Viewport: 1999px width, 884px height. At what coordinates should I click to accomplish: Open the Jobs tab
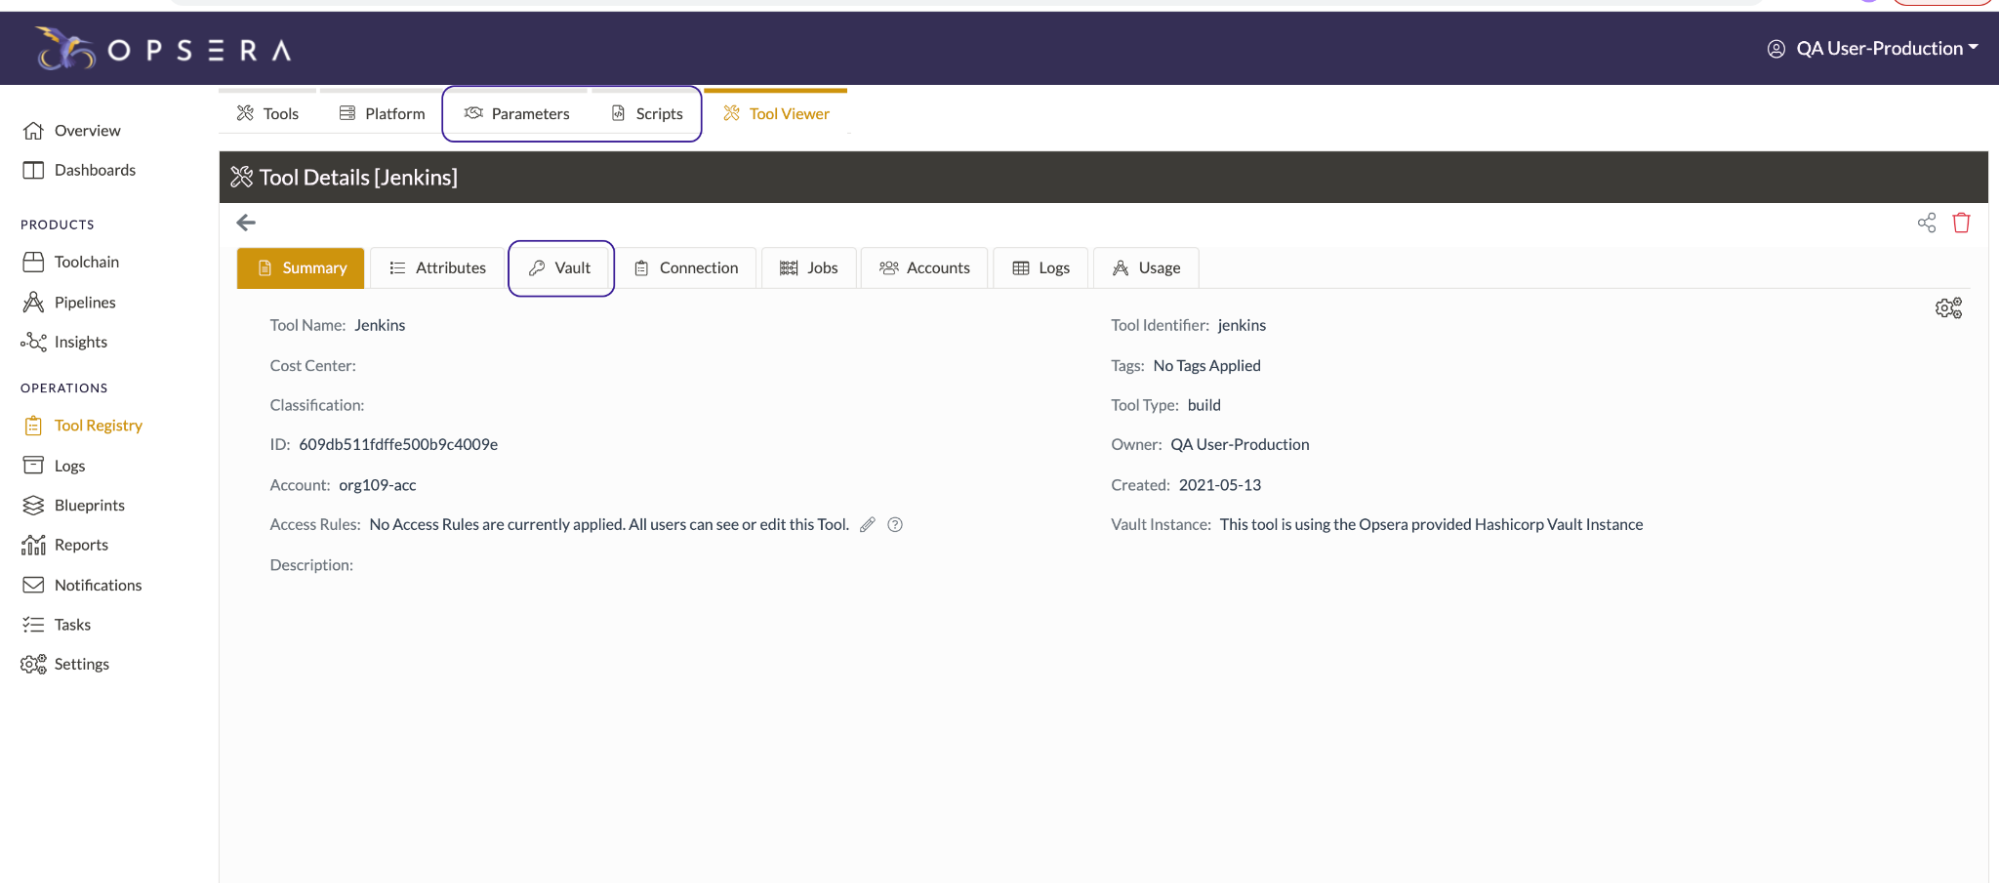click(809, 268)
